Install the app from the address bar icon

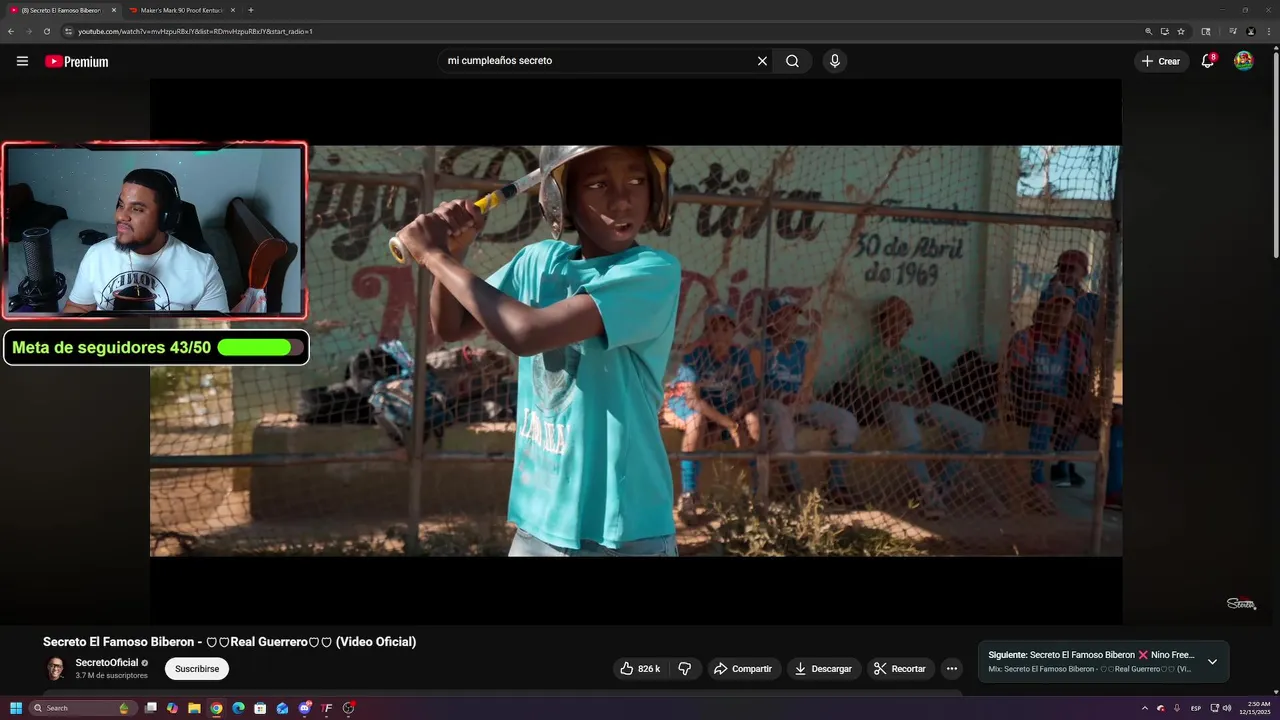pos(1164,31)
